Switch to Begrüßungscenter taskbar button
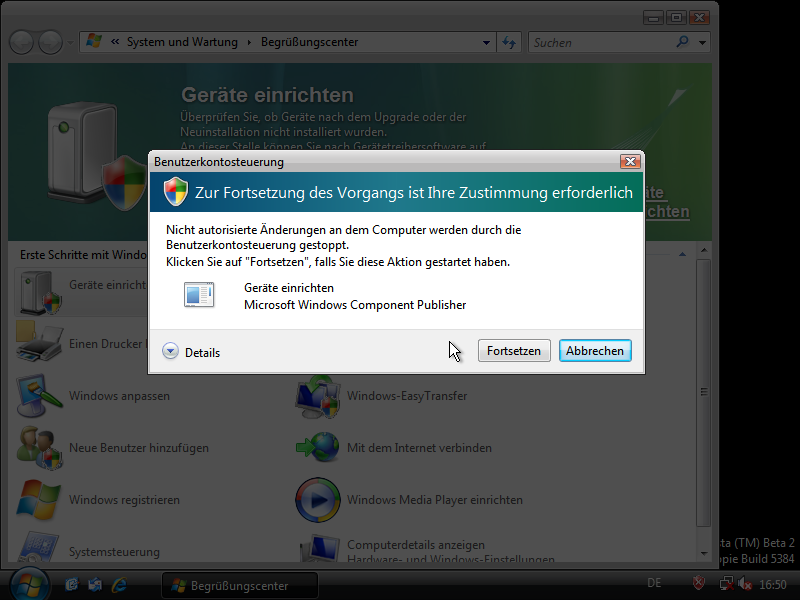The image size is (800, 600). point(240,586)
